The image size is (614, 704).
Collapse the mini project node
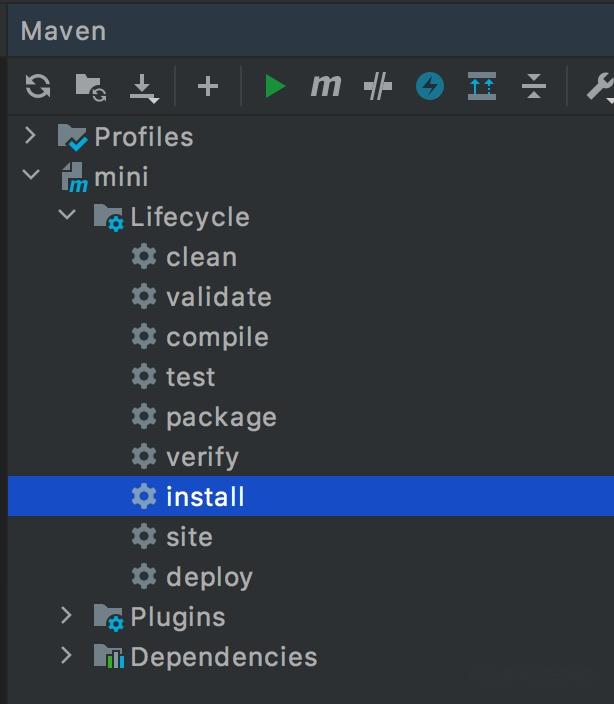(x=31, y=175)
